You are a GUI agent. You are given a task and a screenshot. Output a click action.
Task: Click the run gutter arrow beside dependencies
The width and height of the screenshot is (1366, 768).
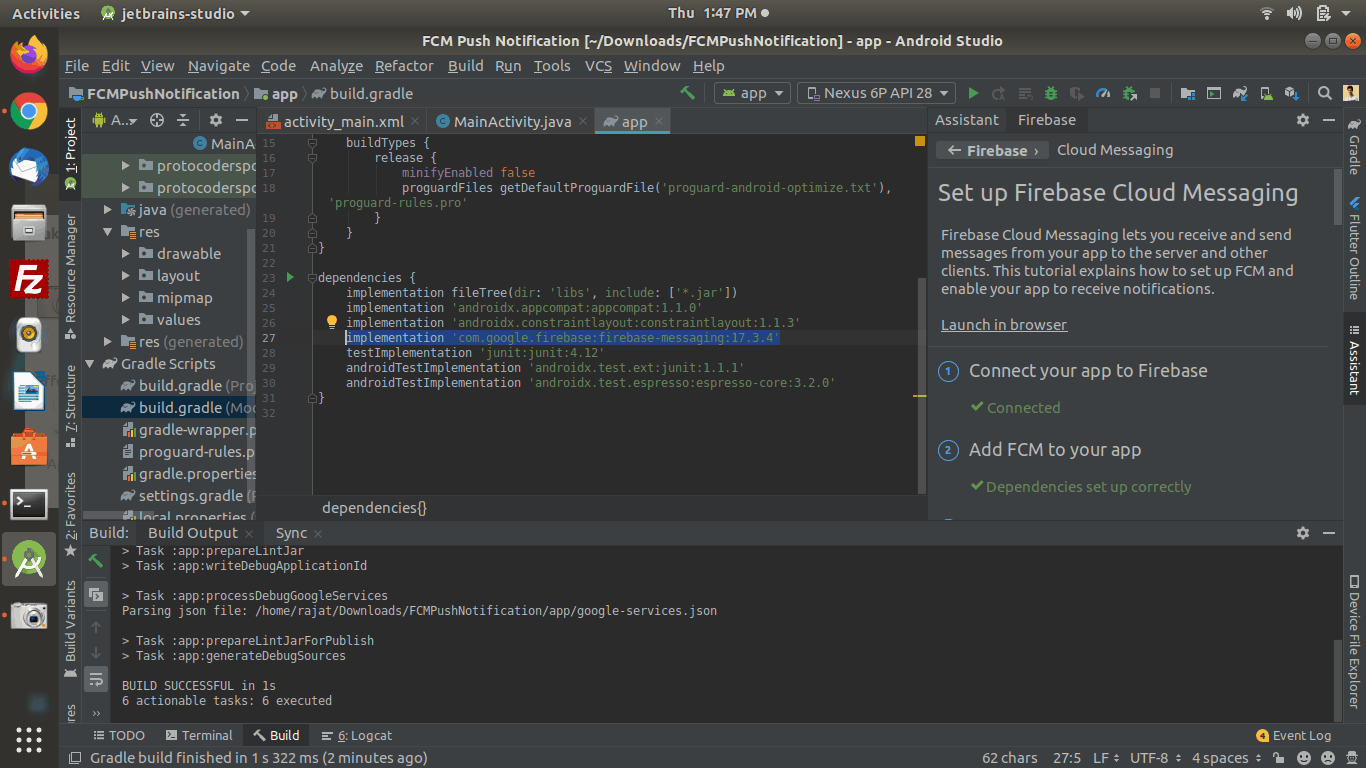pyautogui.click(x=290, y=277)
